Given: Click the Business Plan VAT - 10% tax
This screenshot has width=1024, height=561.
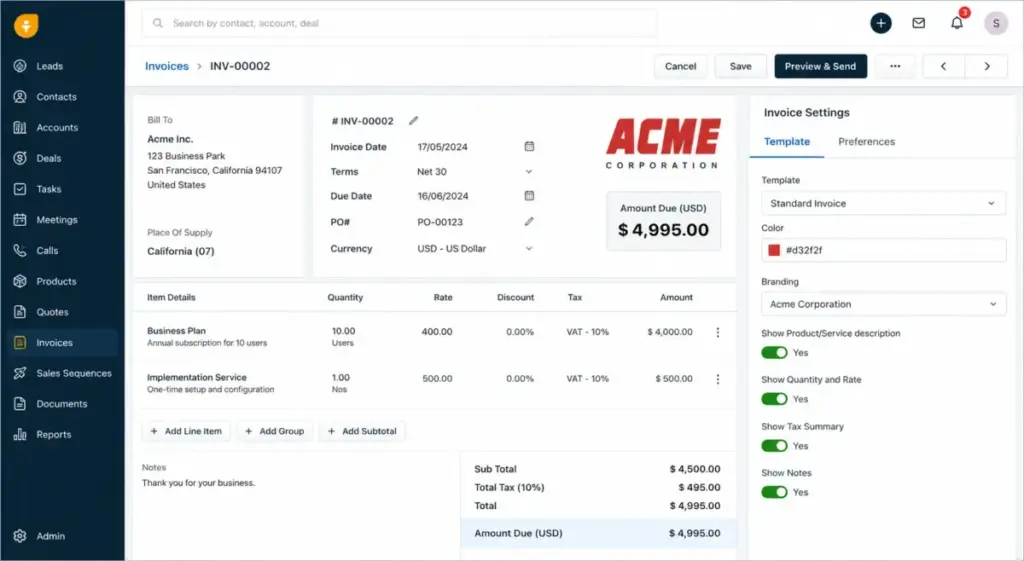Looking at the screenshot, I should point(587,332).
